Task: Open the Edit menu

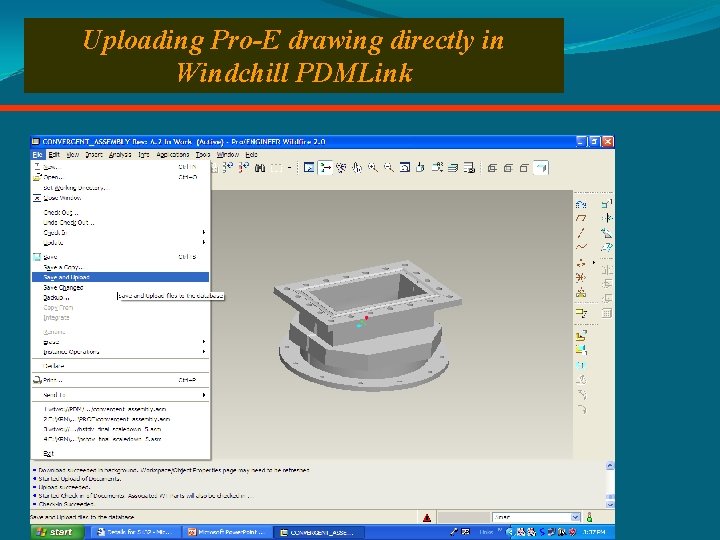Action: click(x=54, y=155)
